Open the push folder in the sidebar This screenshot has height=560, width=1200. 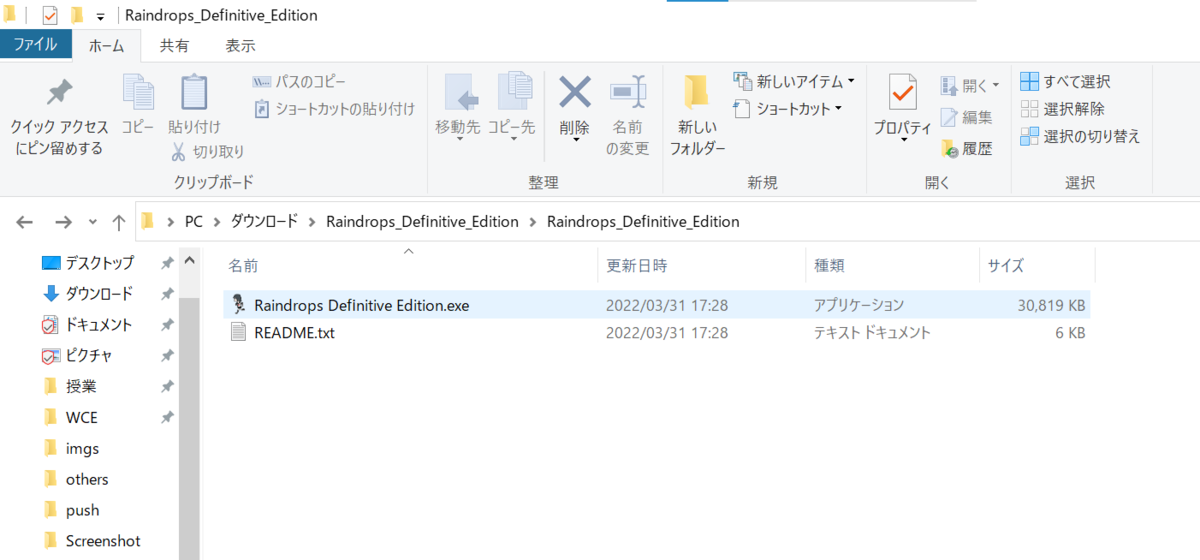82,511
